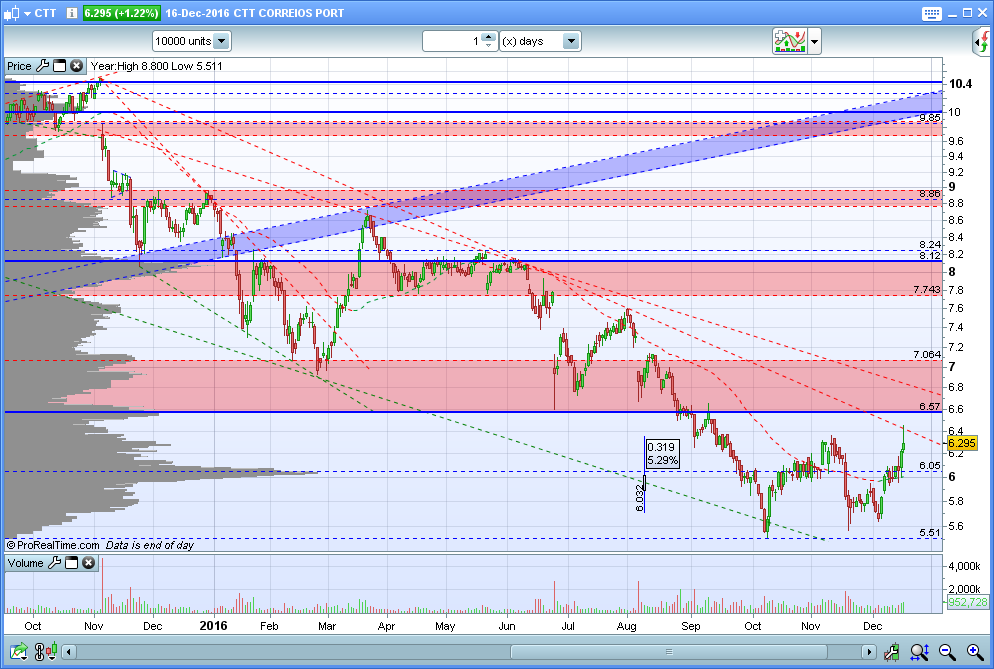The width and height of the screenshot is (994, 669).
Task: Click the zoom horizontal fit magnifier icon
Action: tap(919, 651)
